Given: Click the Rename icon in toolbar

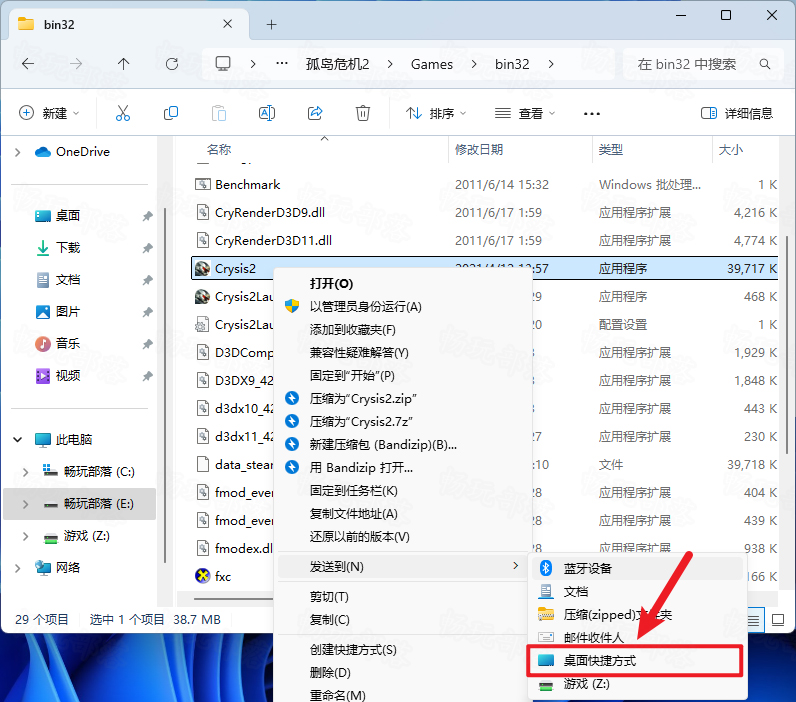Looking at the screenshot, I should (267, 113).
